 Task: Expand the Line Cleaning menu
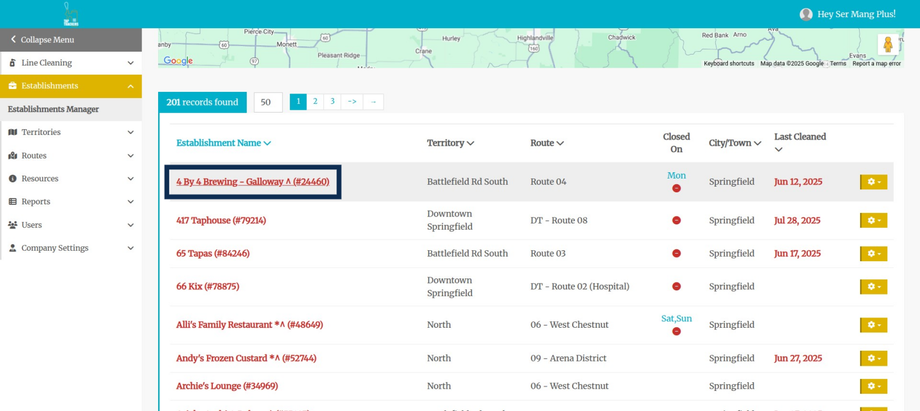[x=71, y=63]
